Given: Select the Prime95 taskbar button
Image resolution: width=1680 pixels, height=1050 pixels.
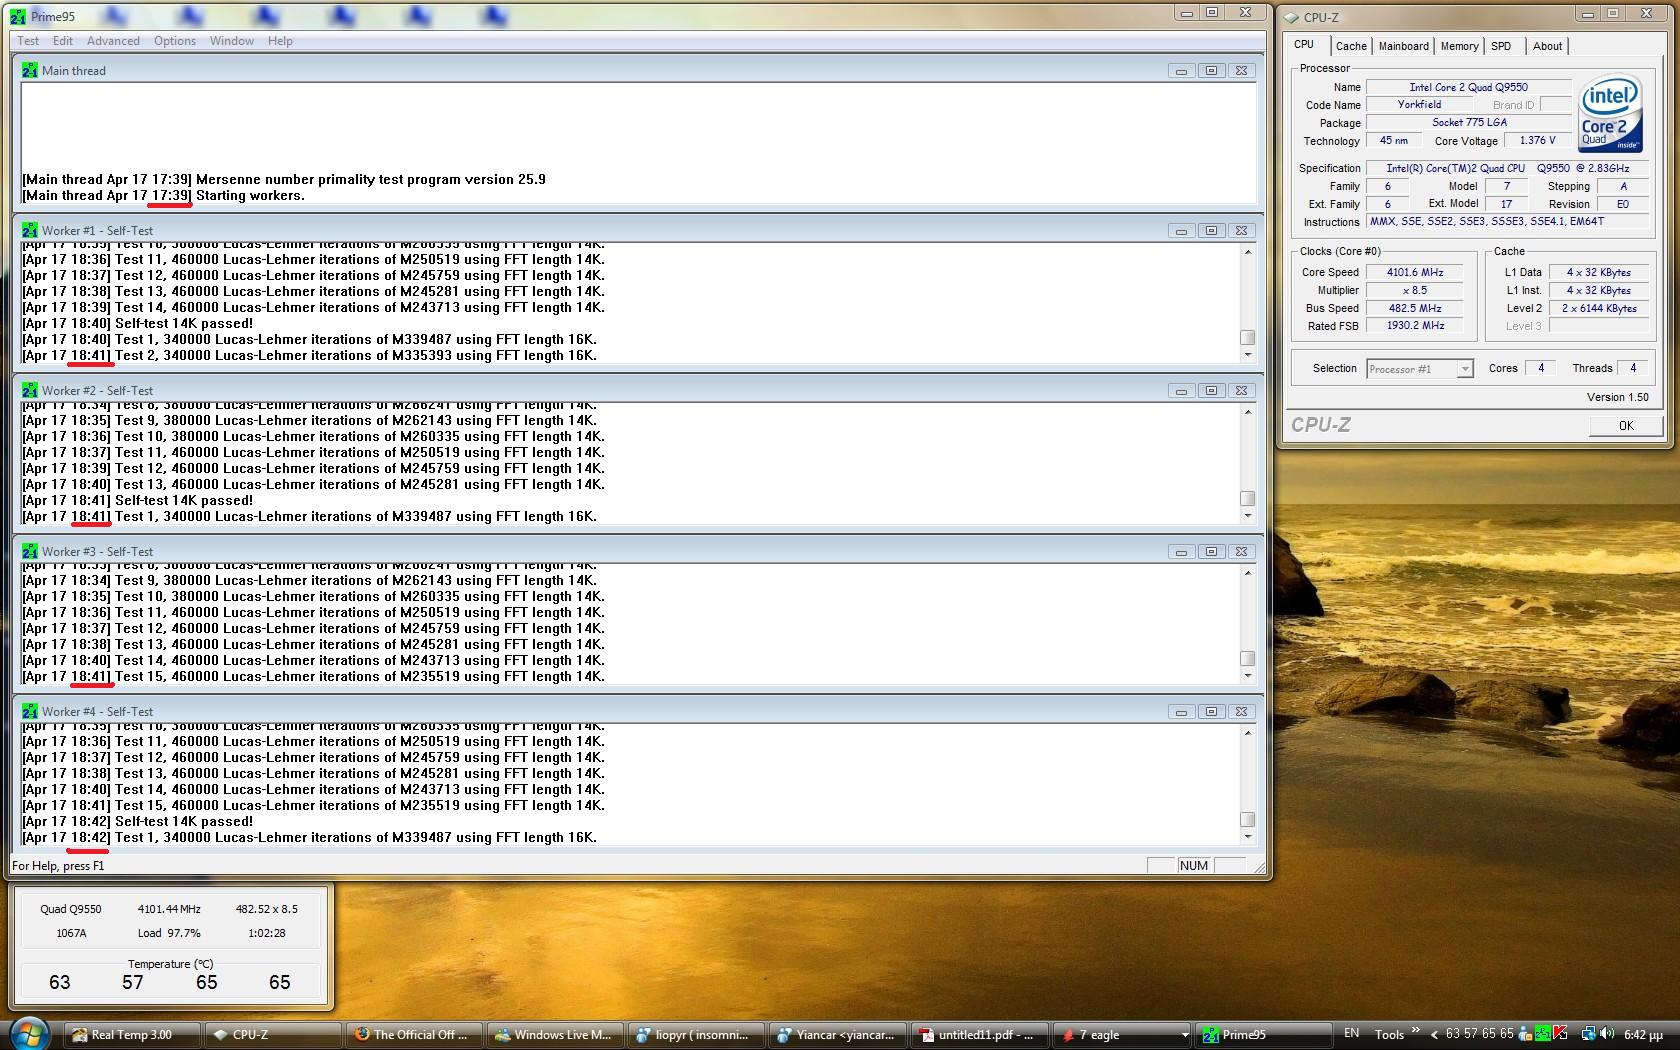Looking at the screenshot, I should pyautogui.click(x=1264, y=1035).
